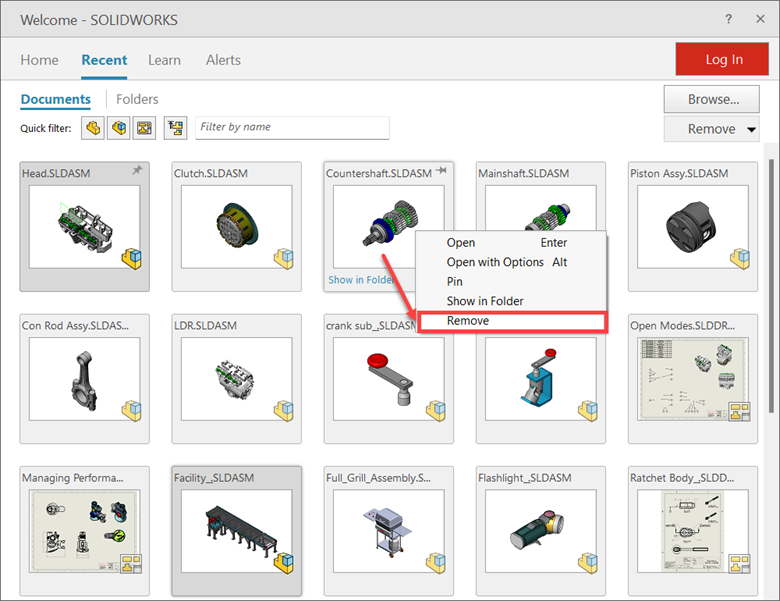This screenshot has width=780, height=601.
Task: Filter recent documents by drawings
Action: pyautogui.click(x=144, y=128)
